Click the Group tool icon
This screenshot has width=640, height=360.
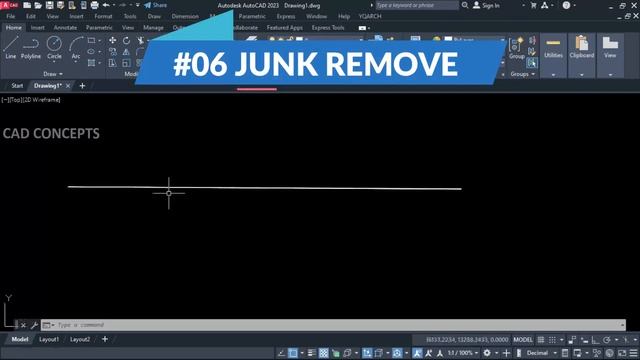pos(516,48)
